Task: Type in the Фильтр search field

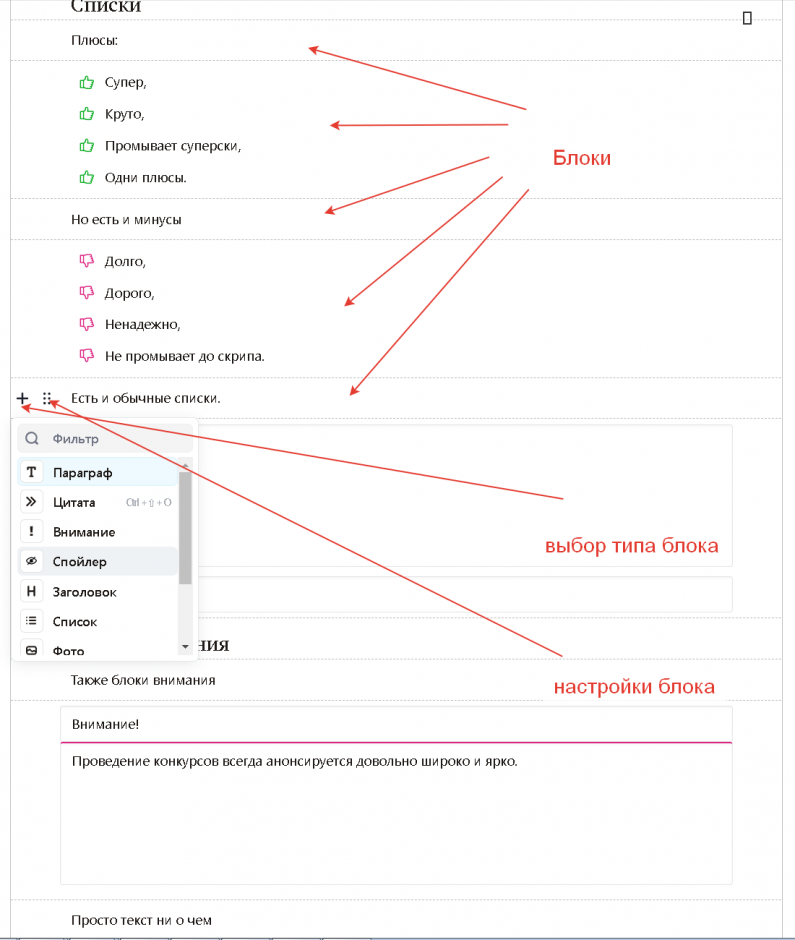Action: point(115,439)
